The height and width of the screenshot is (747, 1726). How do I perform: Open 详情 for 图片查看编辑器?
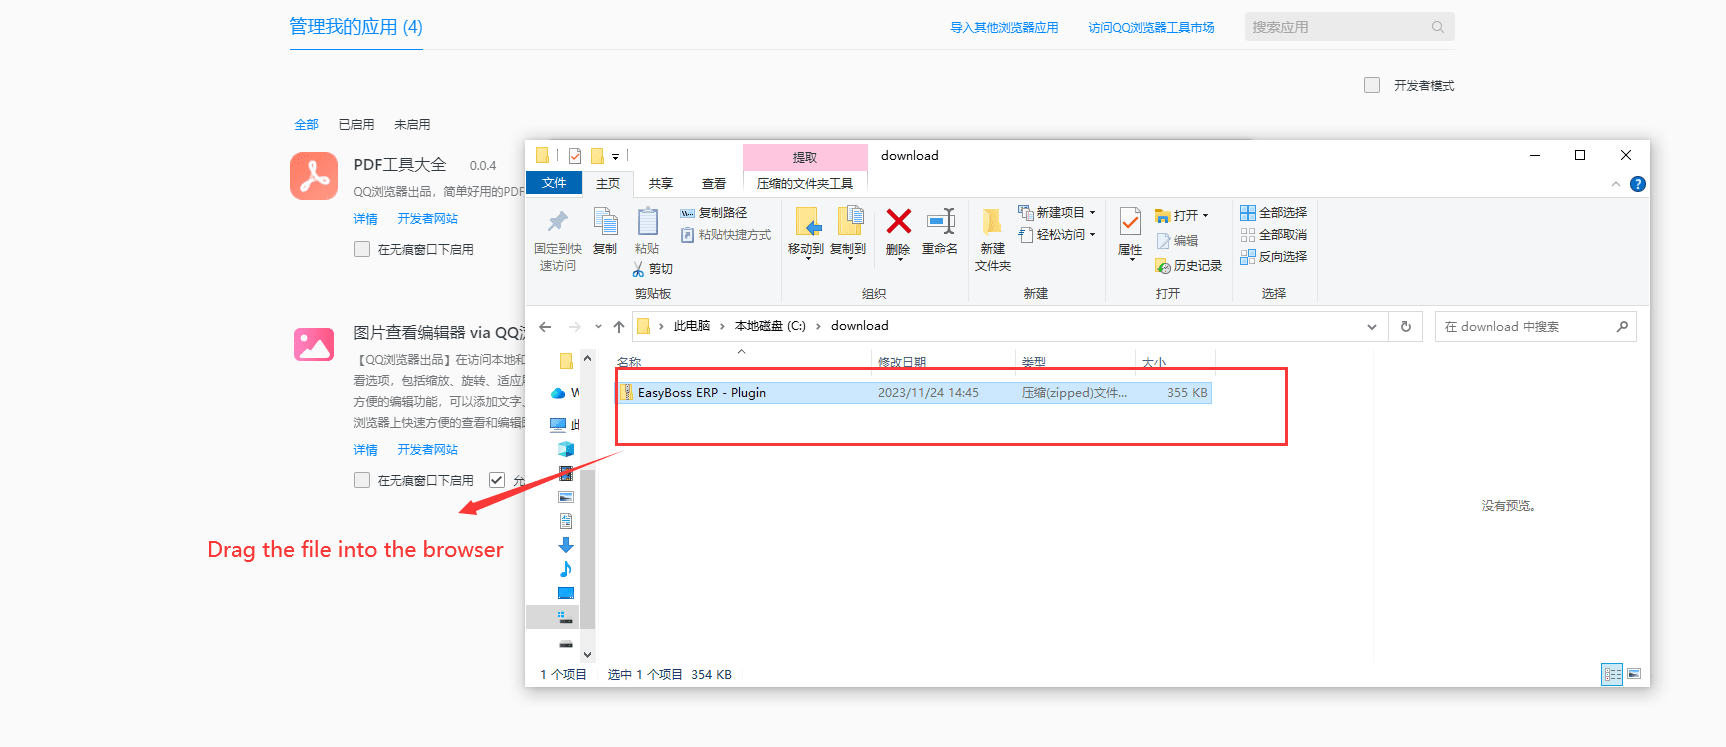tap(366, 450)
